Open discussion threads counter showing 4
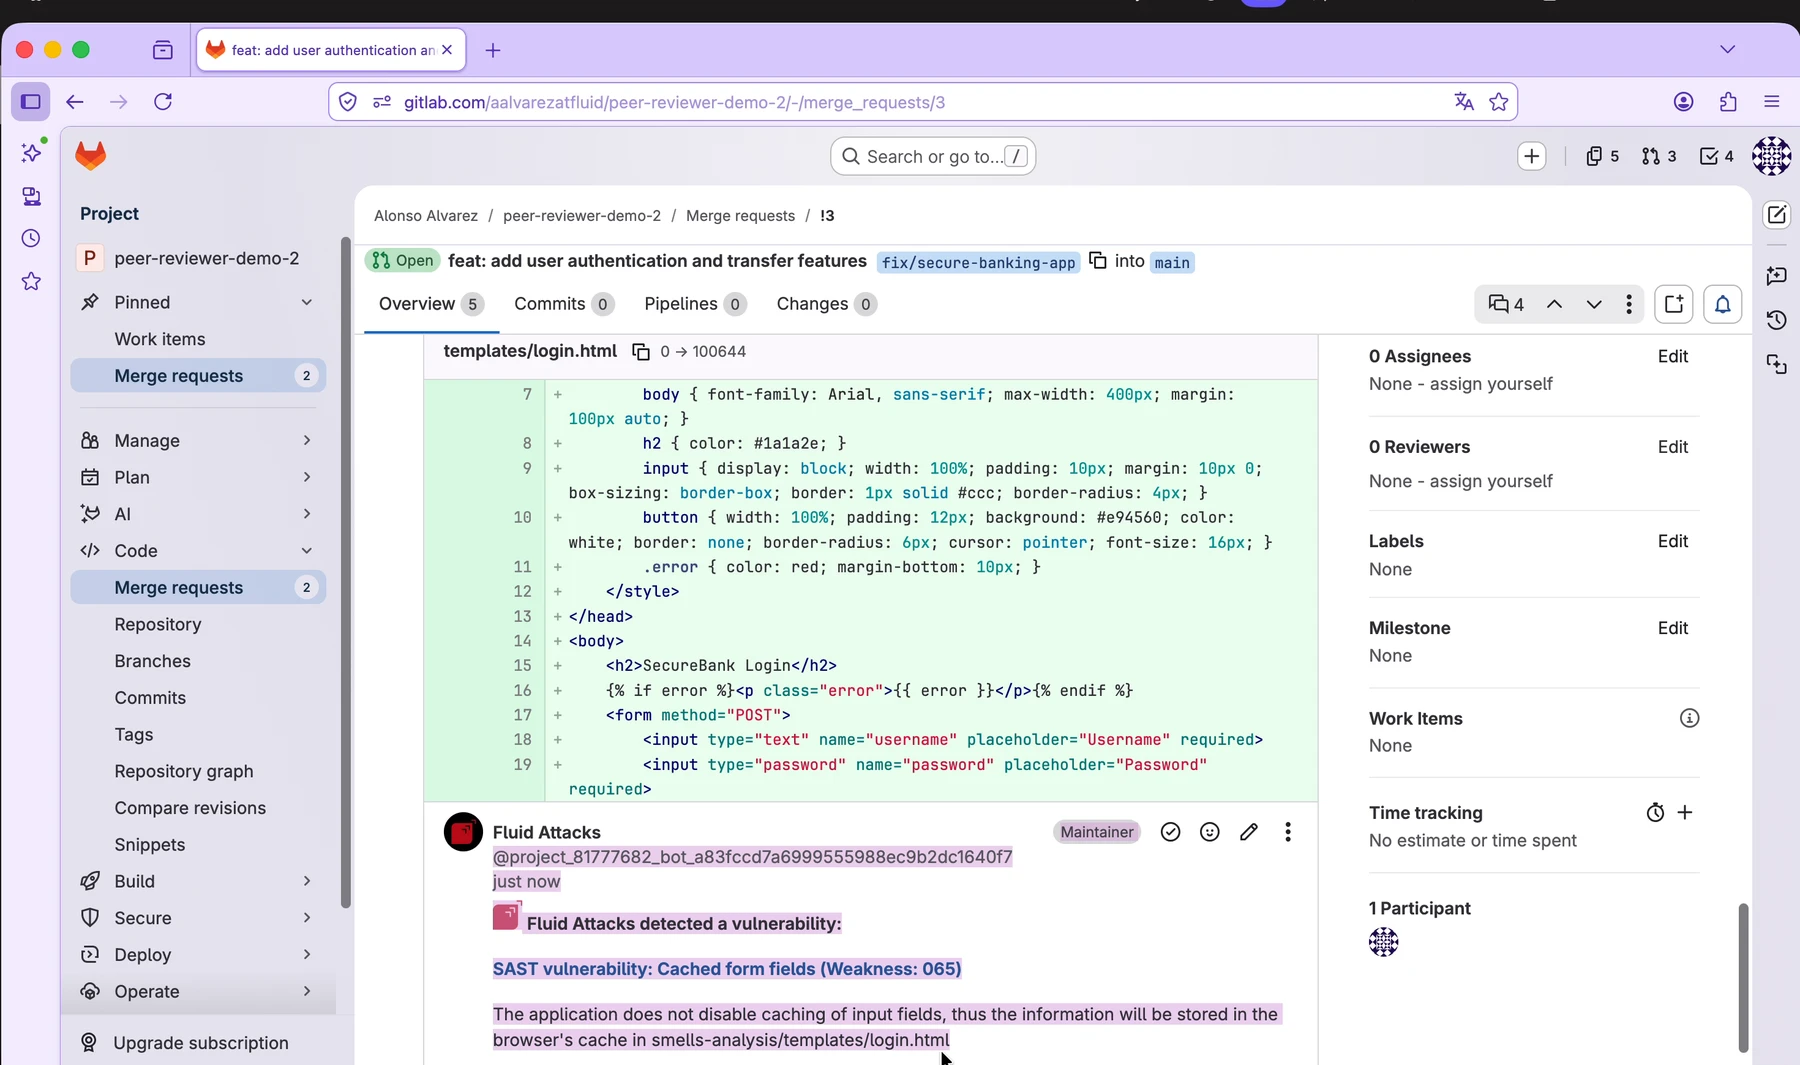Screen dimensions: 1800x1065 click(x=1506, y=304)
